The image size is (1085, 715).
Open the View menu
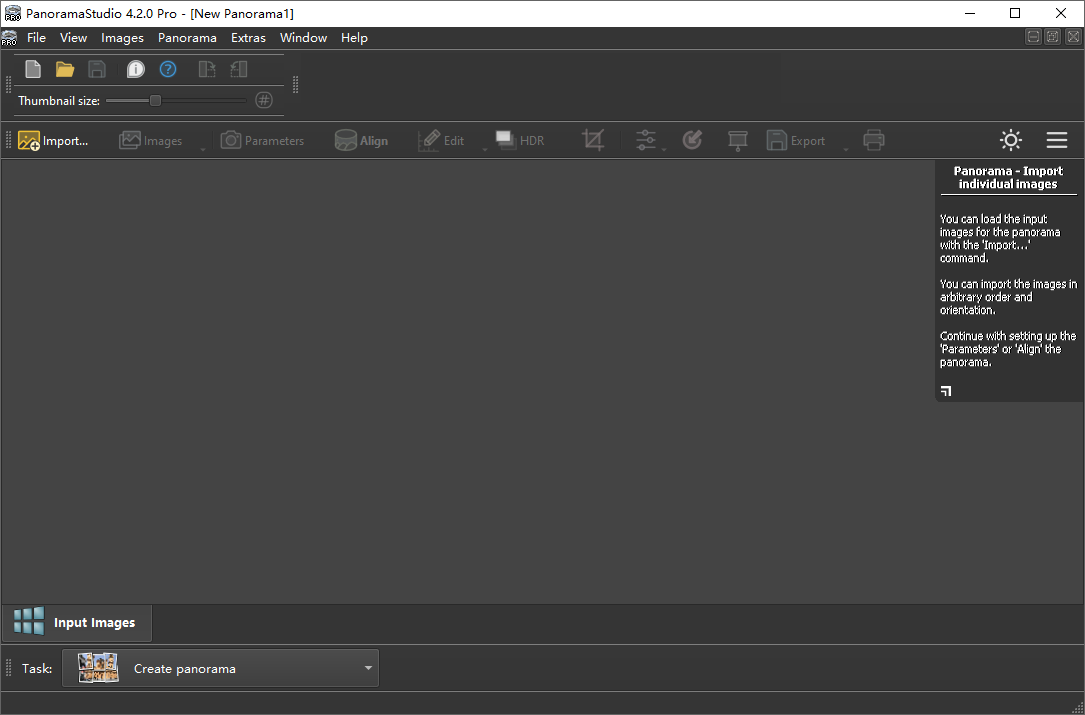point(73,37)
